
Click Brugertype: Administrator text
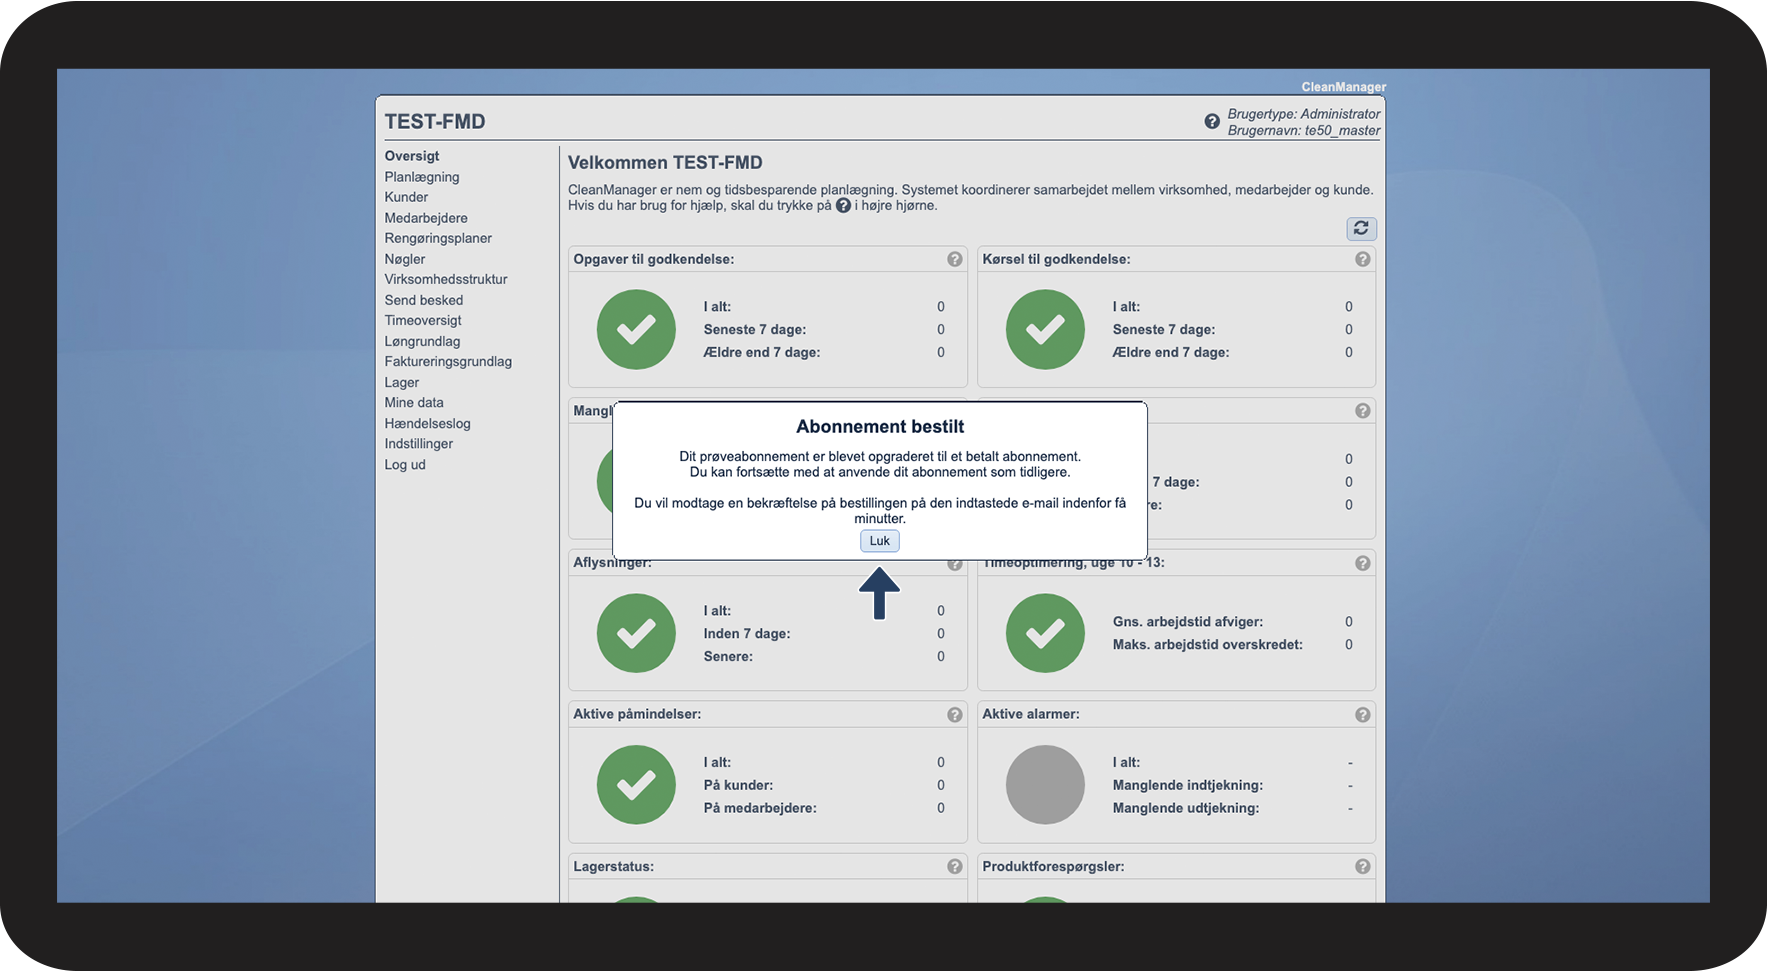(1304, 114)
